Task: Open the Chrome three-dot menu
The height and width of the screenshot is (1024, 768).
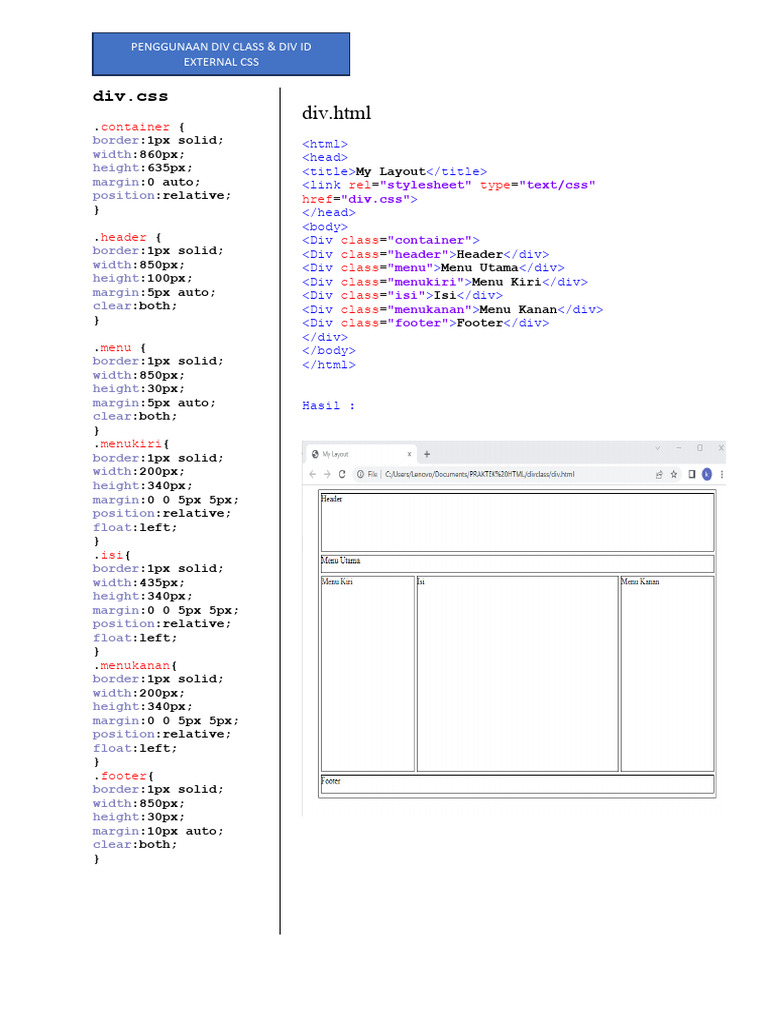Action: (x=721, y=474)
